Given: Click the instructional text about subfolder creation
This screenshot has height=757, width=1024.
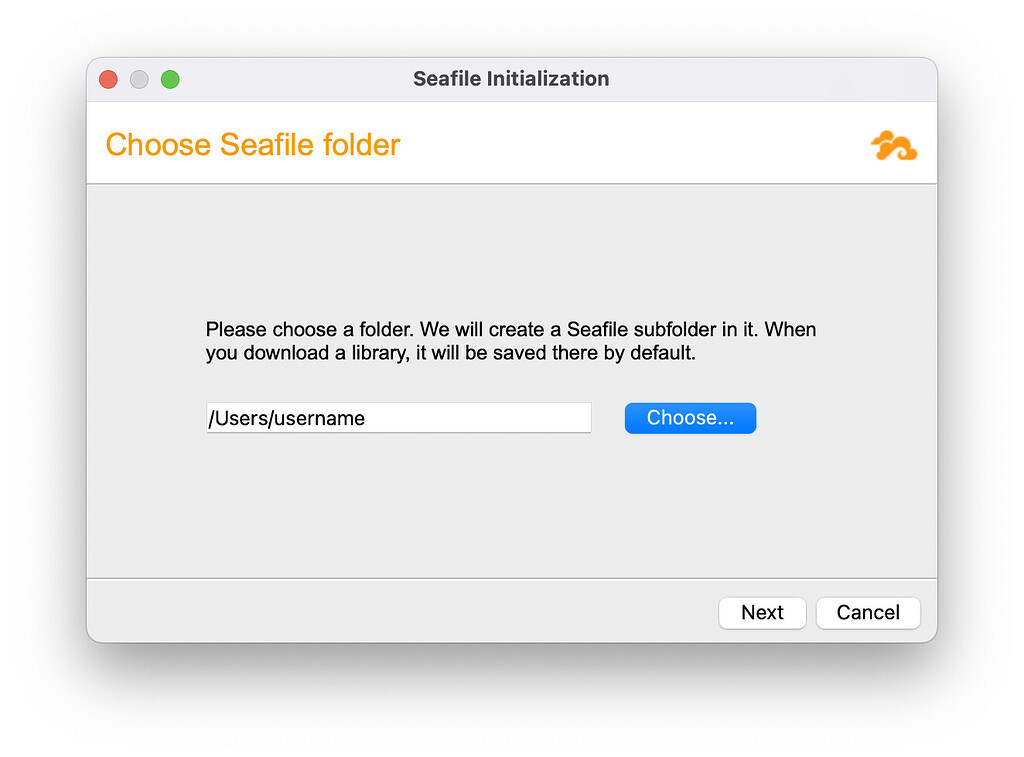Looking at the screenshot, I should coord(510,340).
